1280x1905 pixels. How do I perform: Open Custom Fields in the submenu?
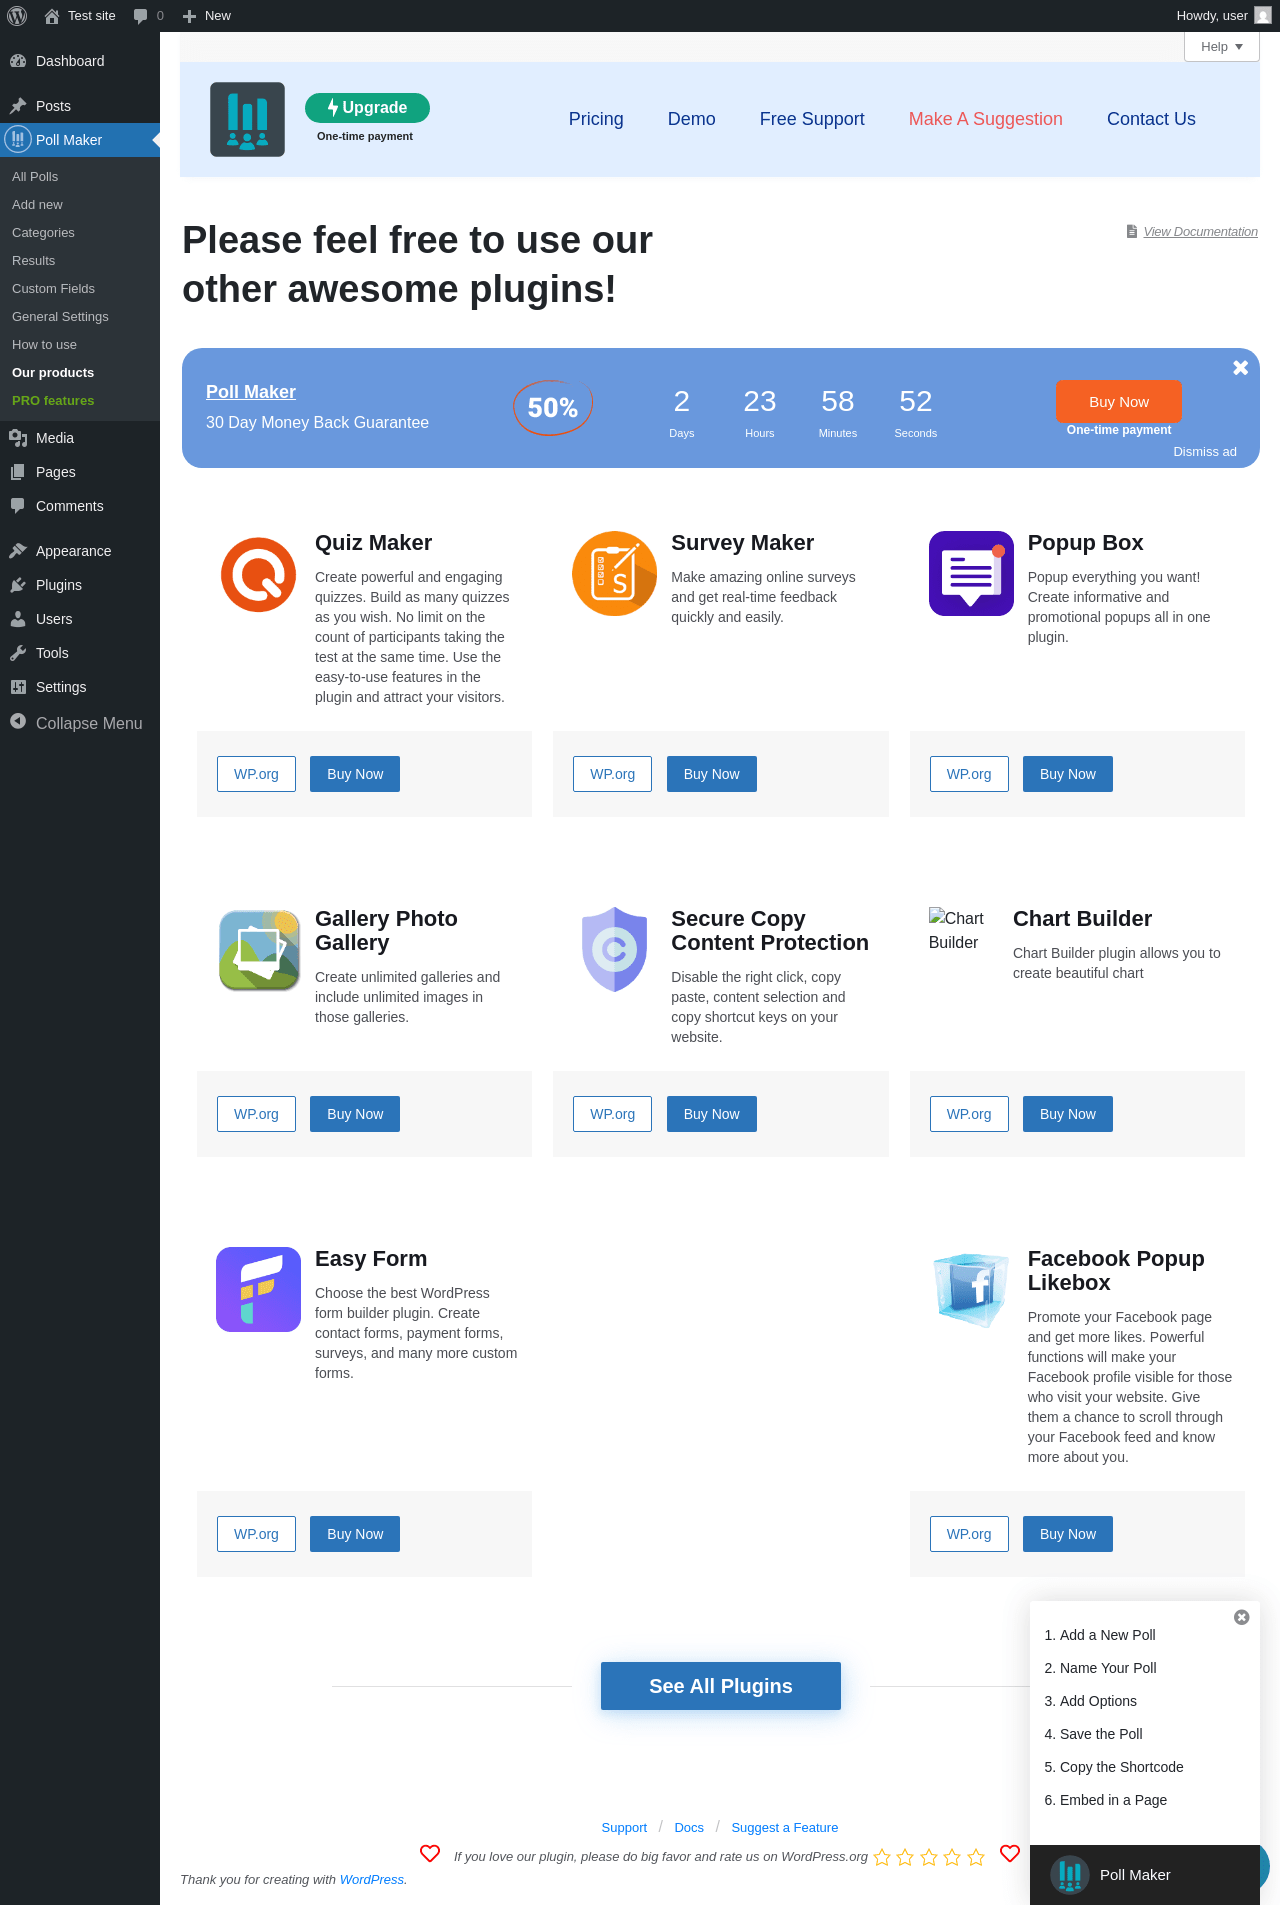pos(53,289)
